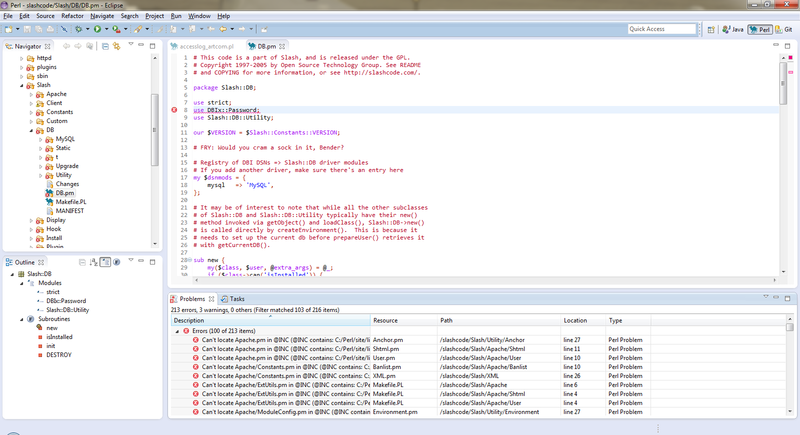The image size is (800, 435).
Task: Switch to the Tasks tab
Action: (x=236, y=298)
